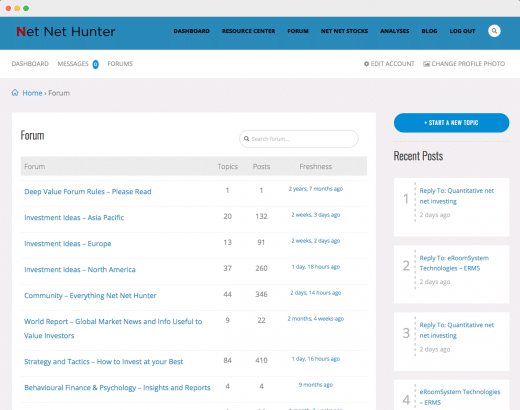Select the Messages tab
The image size is (520, 410).
[x=73, y=64]
